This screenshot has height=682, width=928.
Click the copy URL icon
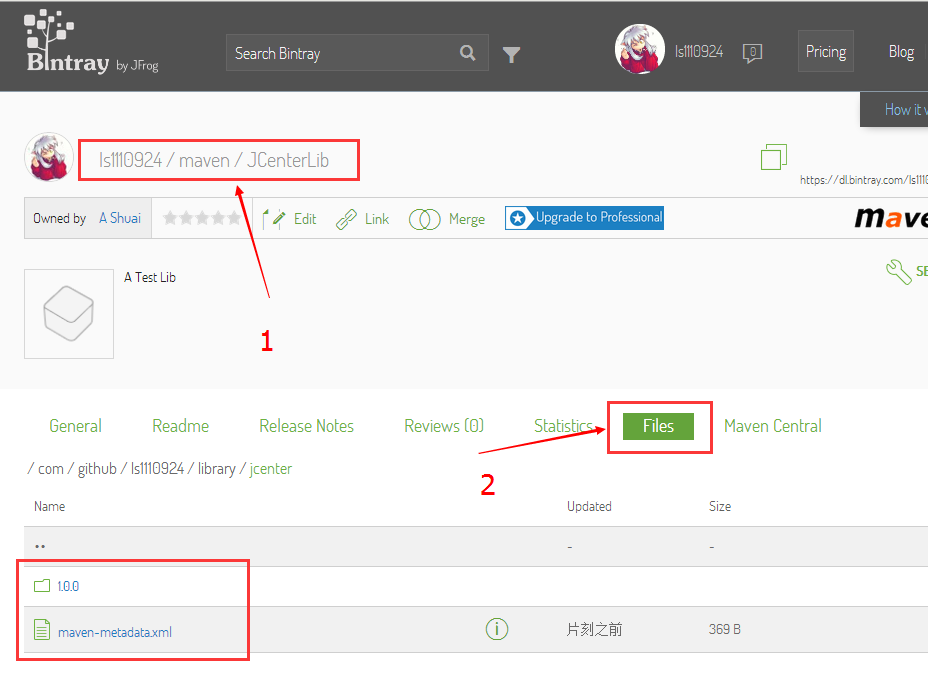tap(774, 157)
